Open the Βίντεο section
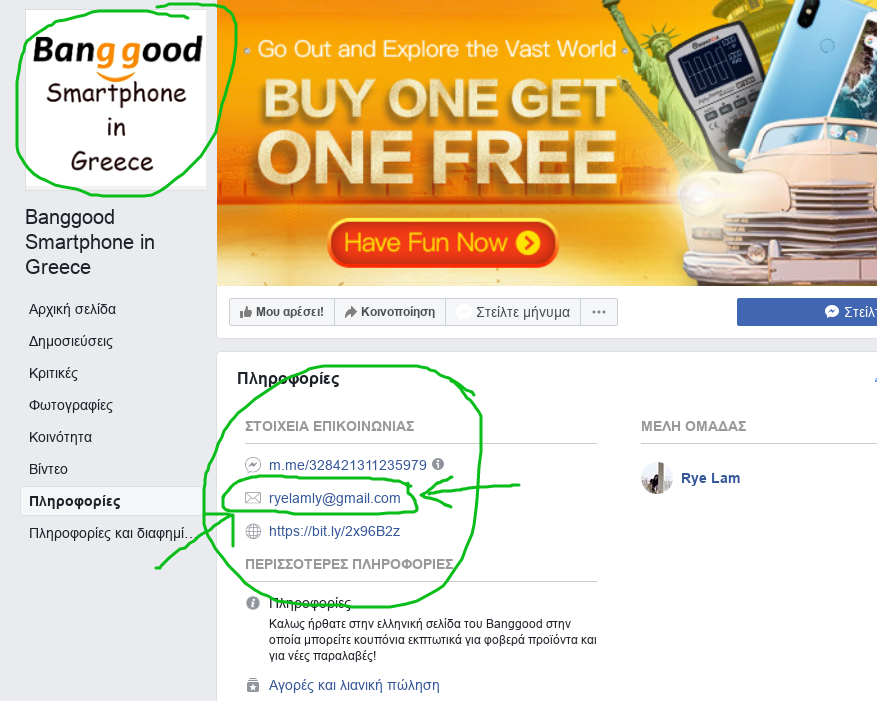The image size is (877, 701). pos(48,469)
